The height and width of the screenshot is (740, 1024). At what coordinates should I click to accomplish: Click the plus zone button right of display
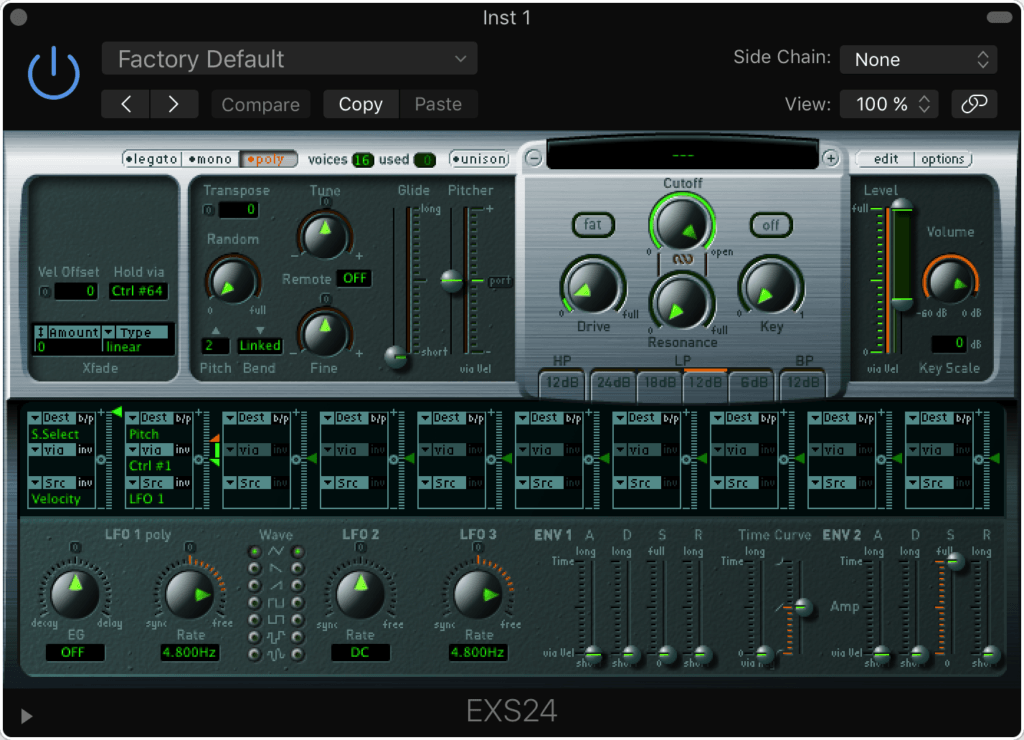pos(830,158)
